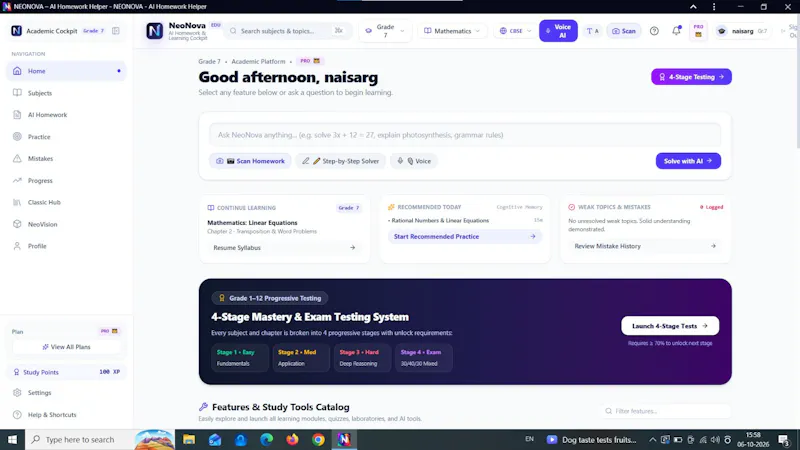Open Subjects in the sidebar
The image size is (800, 450).
[66, 93]
